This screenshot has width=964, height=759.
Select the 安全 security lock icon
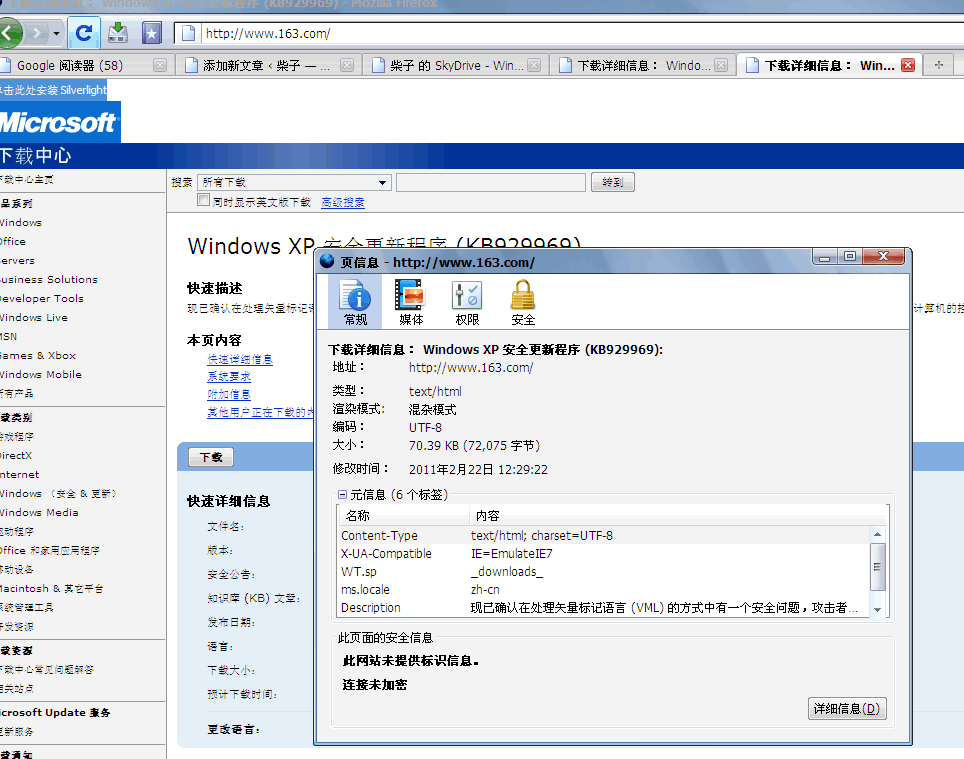click(x=523, y=302)
